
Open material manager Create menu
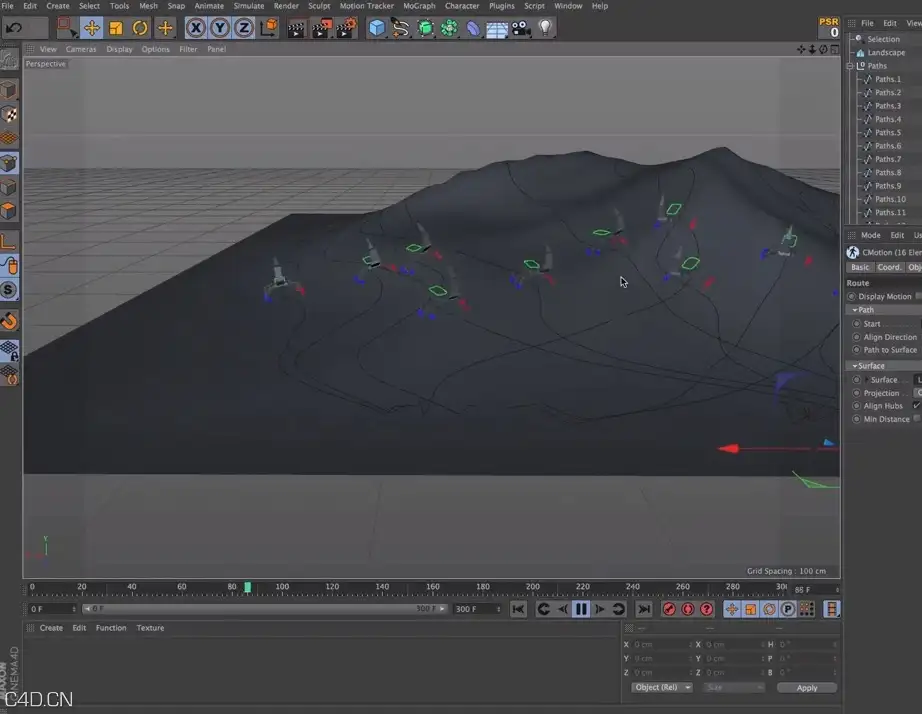(x=51, y=628)
